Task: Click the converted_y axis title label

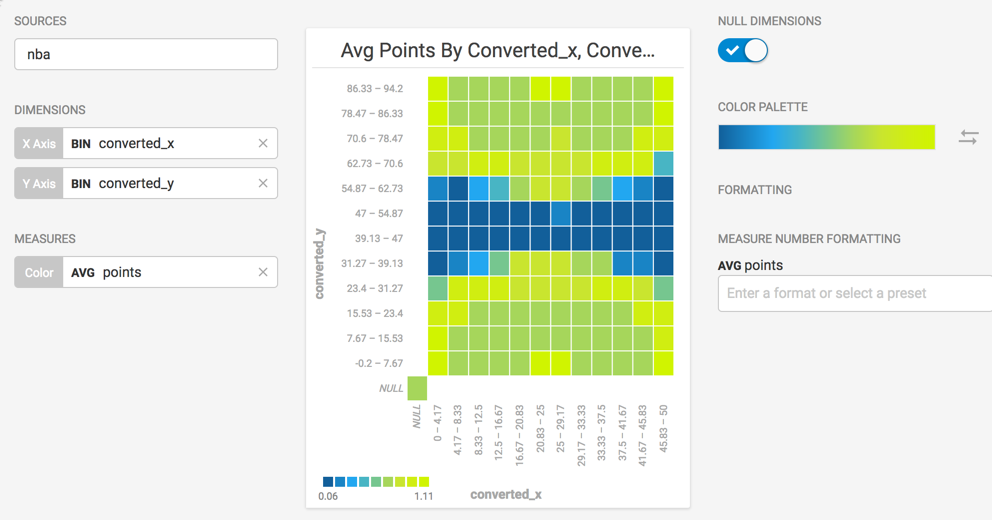Action: click(x=320, y=263)
